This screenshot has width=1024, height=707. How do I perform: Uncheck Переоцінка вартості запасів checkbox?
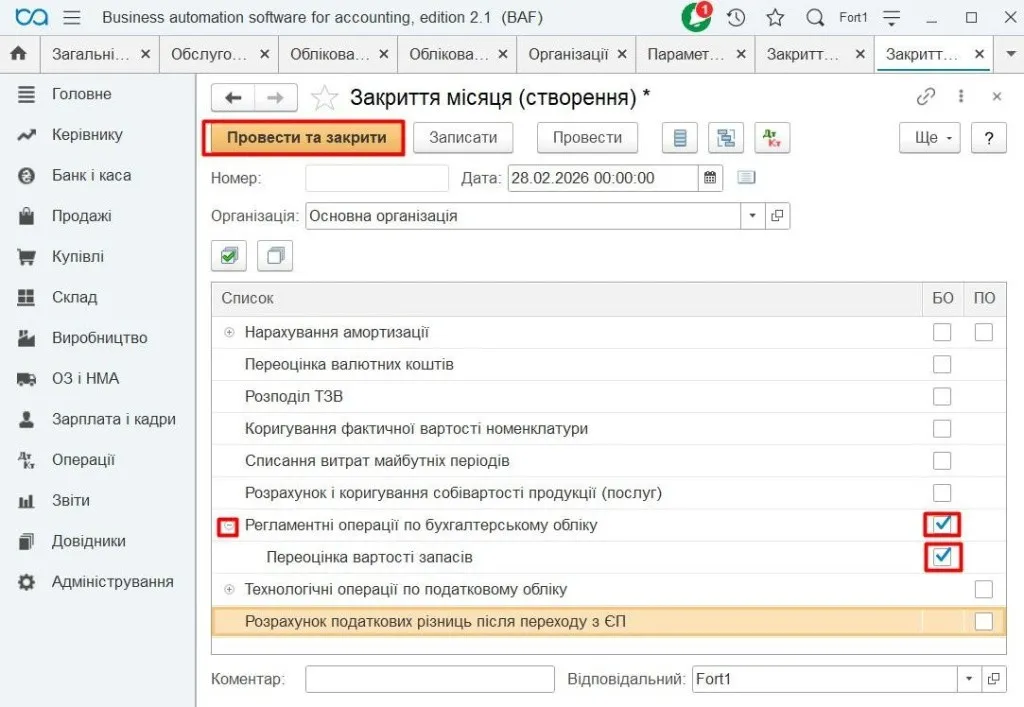(942, 556)
